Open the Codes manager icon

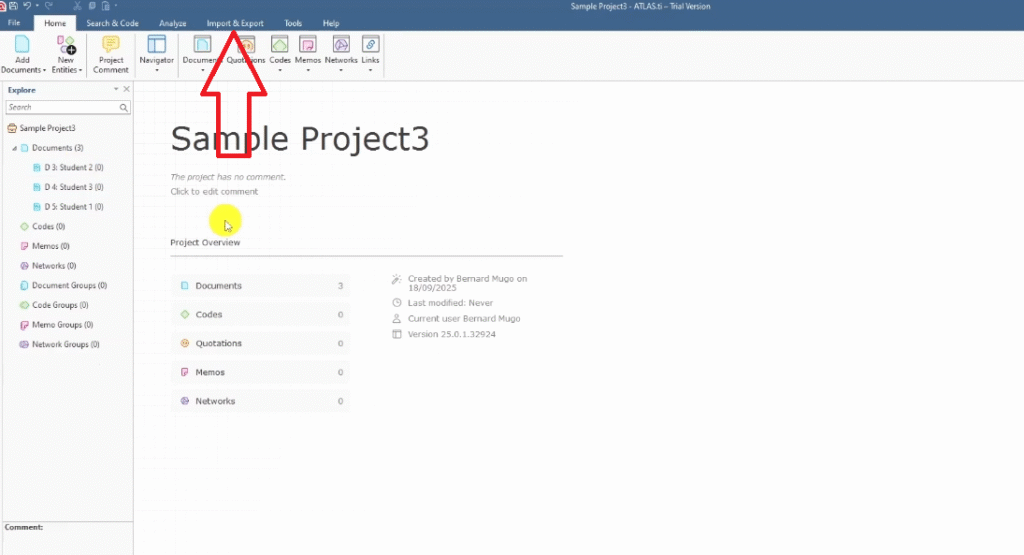tap(280, 45)
